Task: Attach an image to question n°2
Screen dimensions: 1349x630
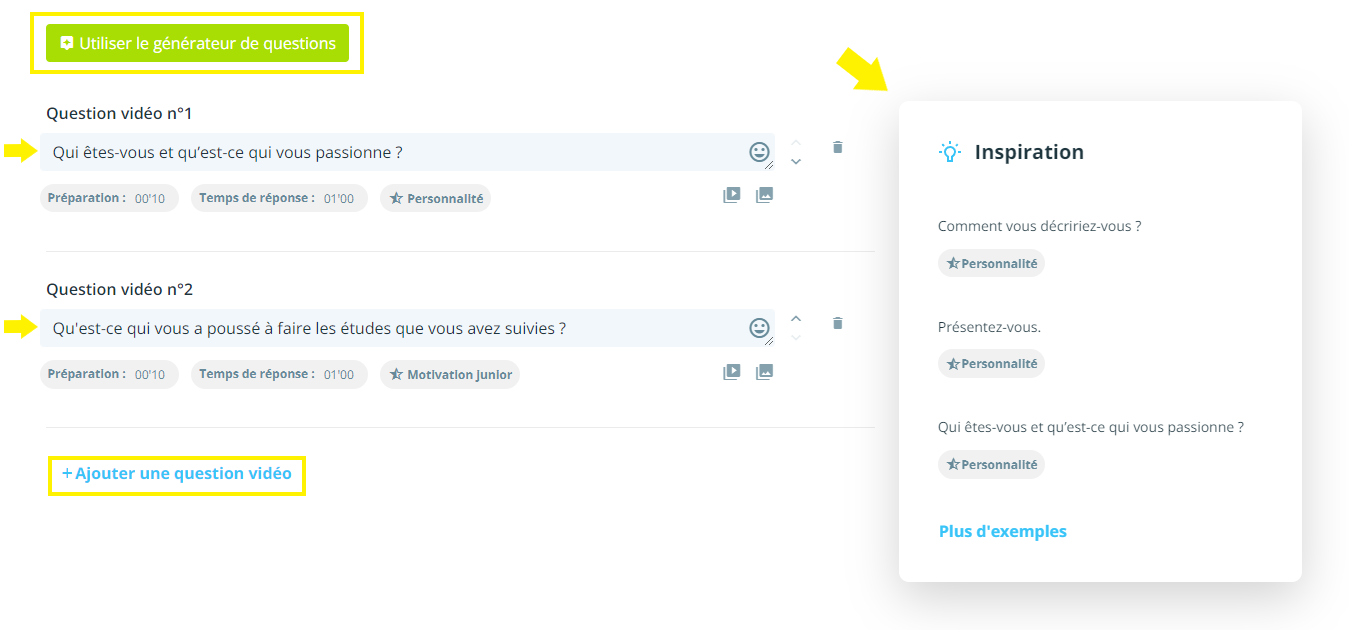Action: pos(764,372)
